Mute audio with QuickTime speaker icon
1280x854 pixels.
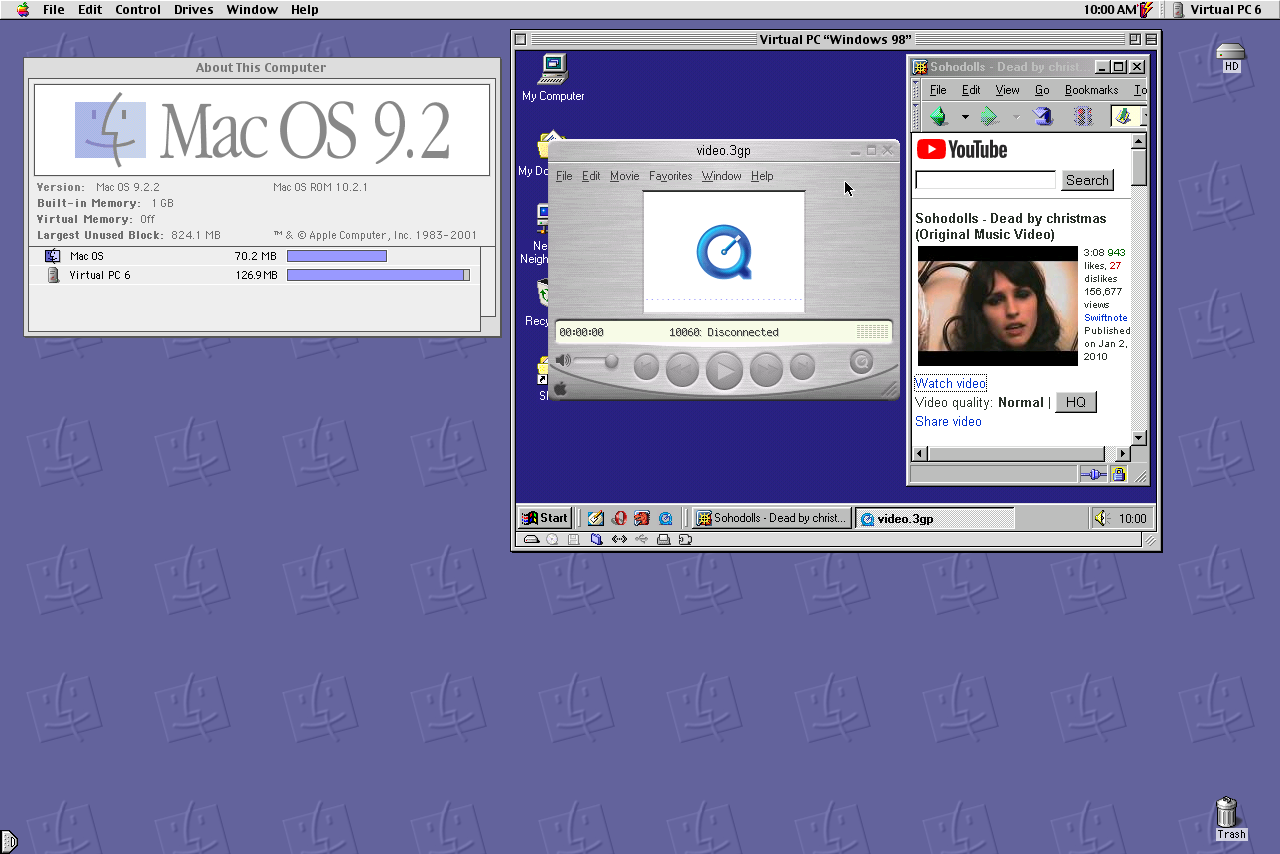coord(563,361)
